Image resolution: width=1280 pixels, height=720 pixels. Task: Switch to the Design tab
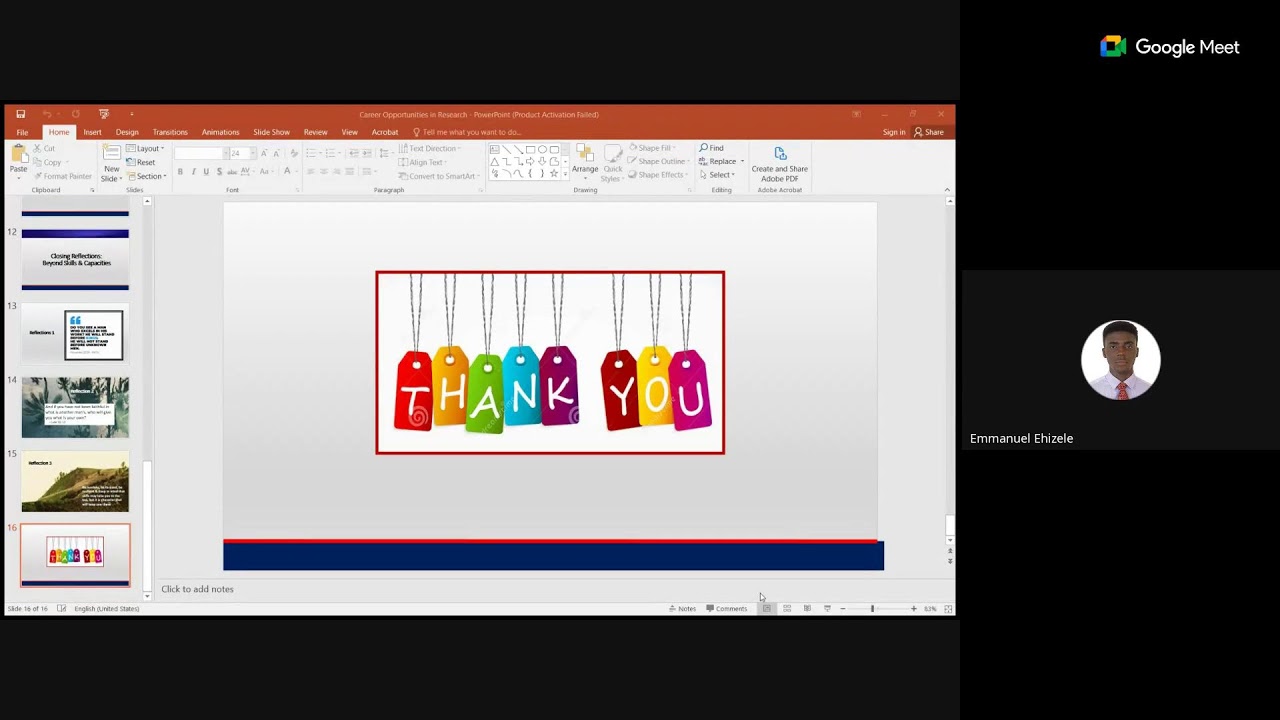click(127, 132)
